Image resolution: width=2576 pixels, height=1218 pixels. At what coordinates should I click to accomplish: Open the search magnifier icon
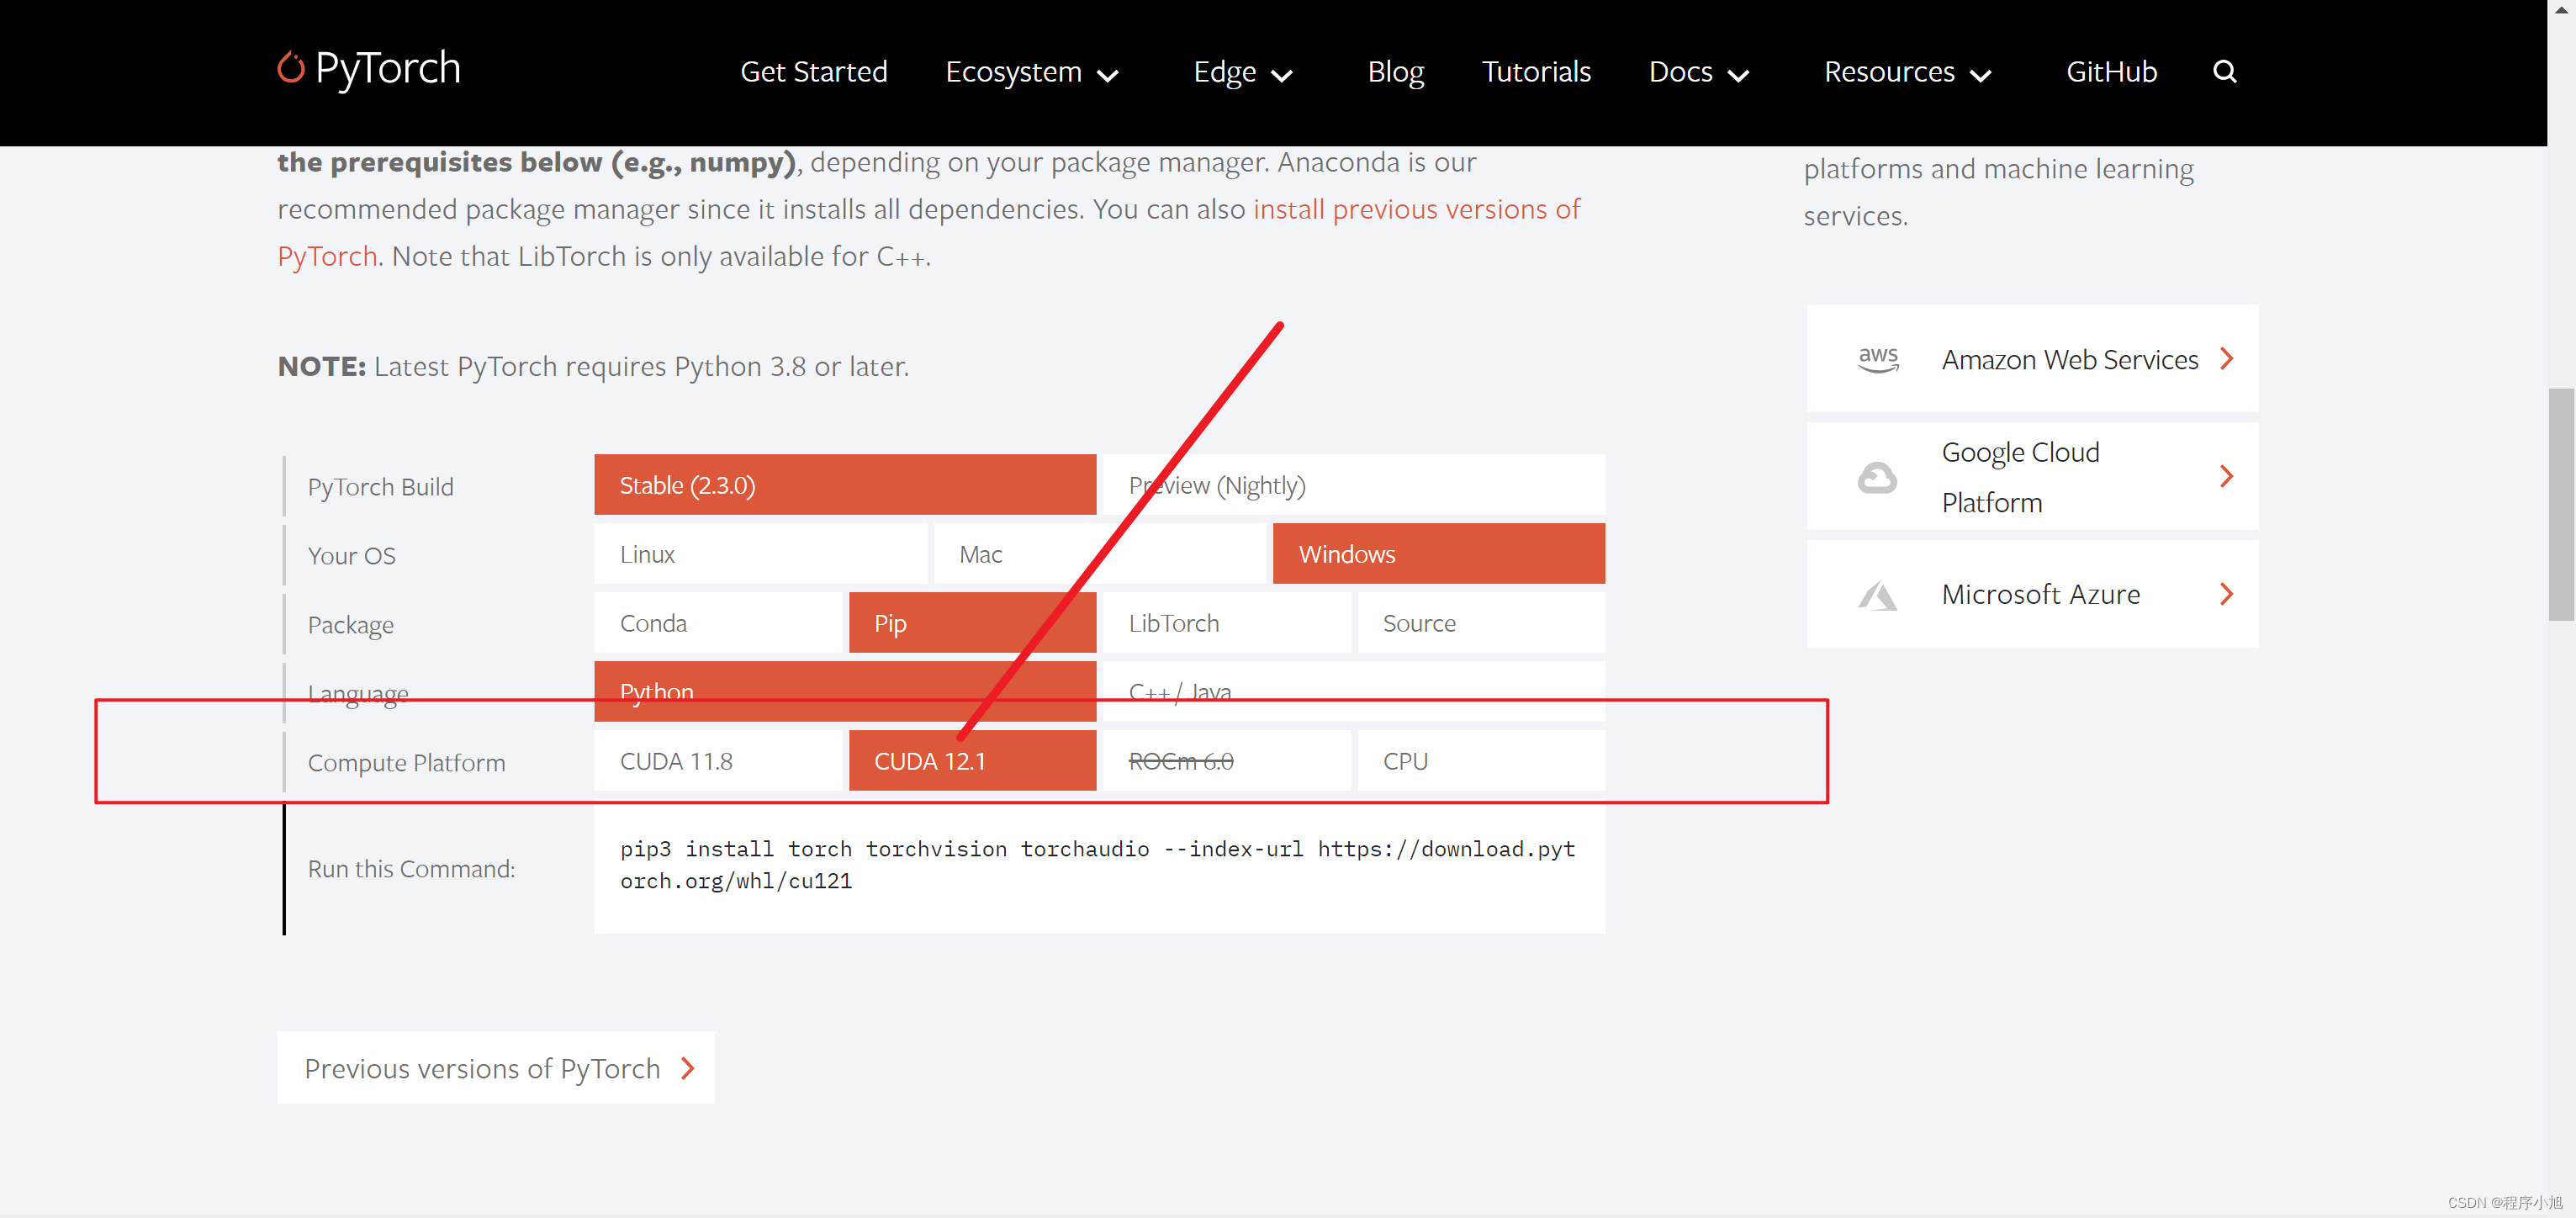pos(2224,72)
